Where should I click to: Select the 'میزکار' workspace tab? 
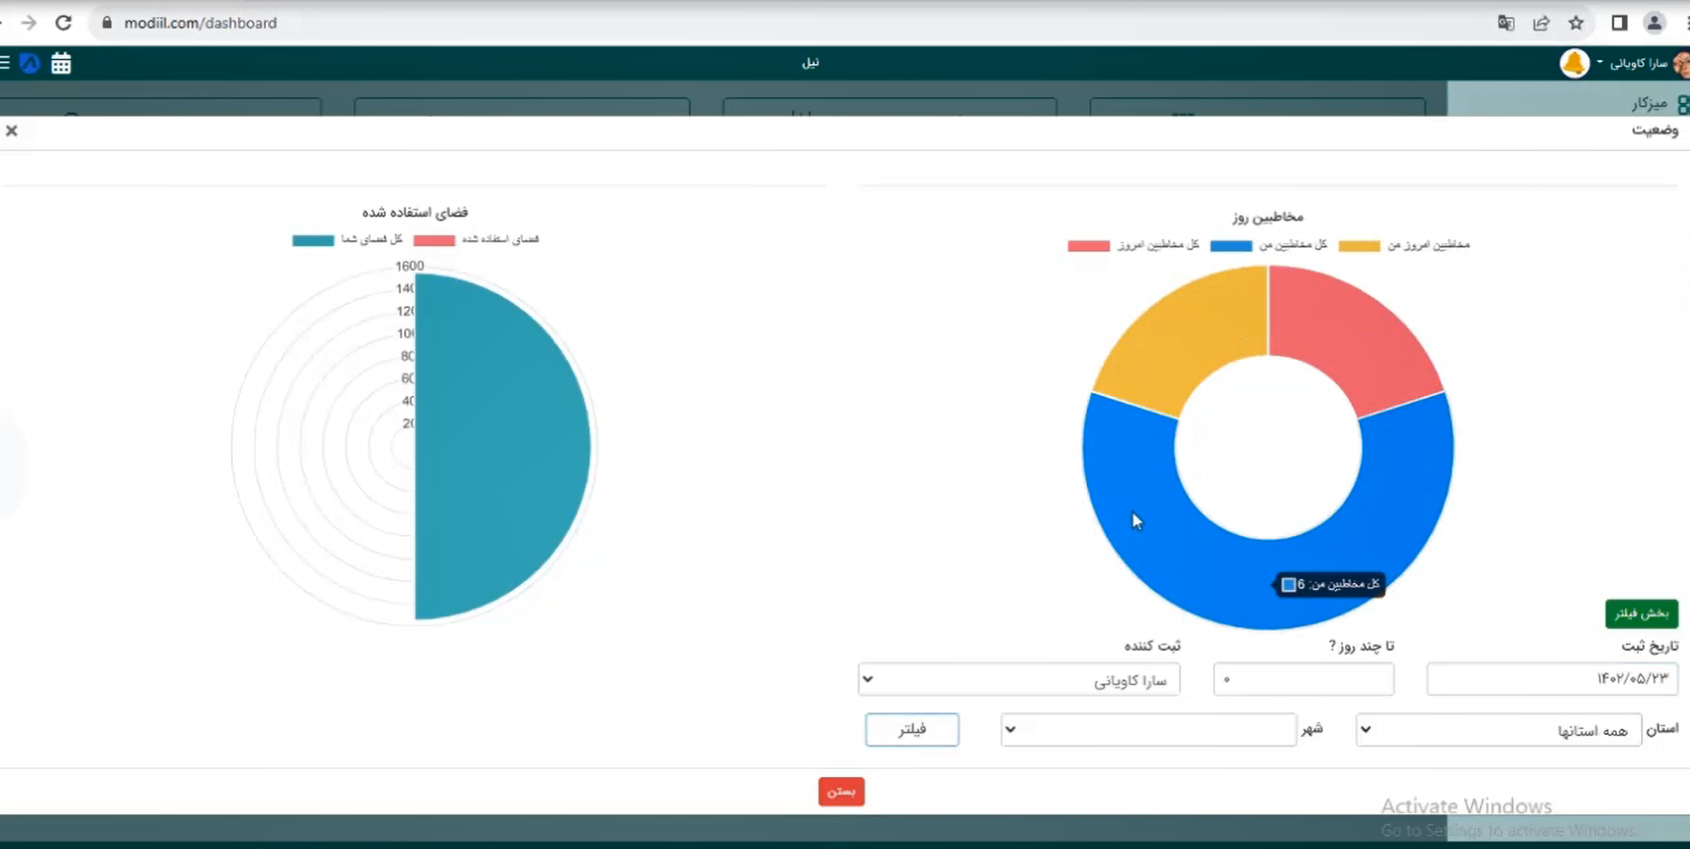coord(1650,103)
